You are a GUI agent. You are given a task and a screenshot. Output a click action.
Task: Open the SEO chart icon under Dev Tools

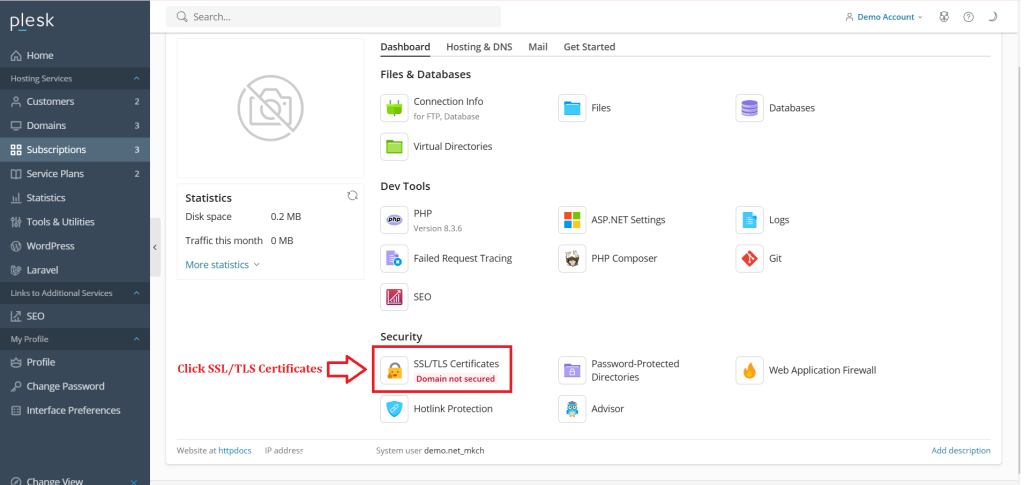point(394,297)
